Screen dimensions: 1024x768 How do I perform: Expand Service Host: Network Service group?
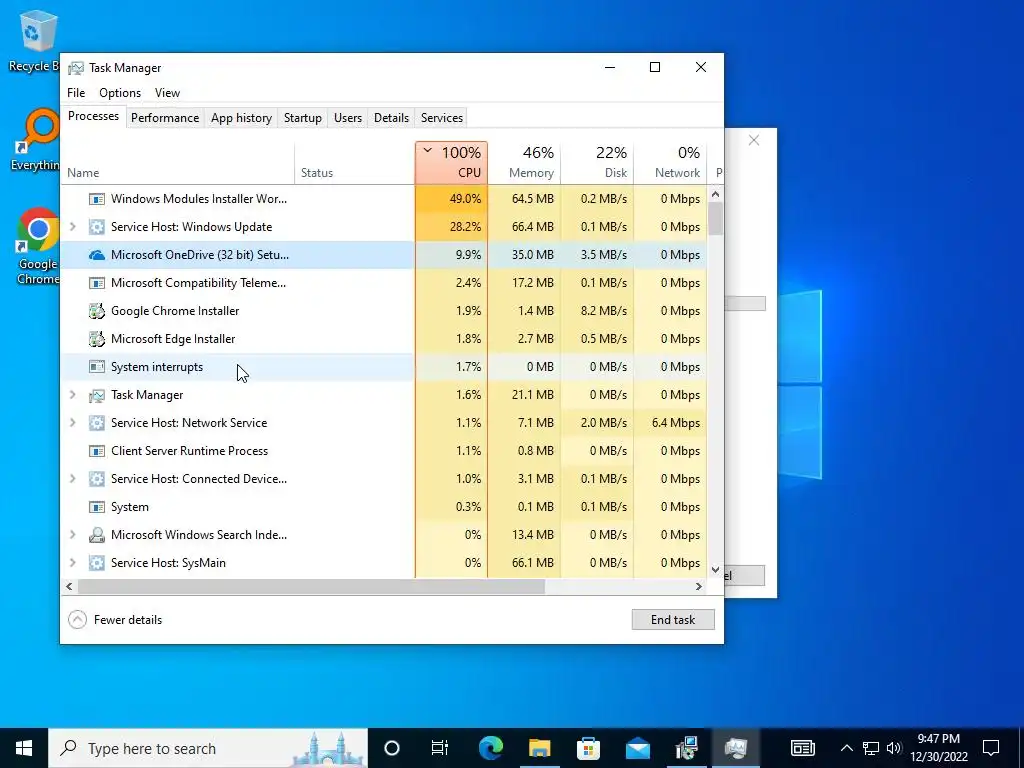click(72, 423)
